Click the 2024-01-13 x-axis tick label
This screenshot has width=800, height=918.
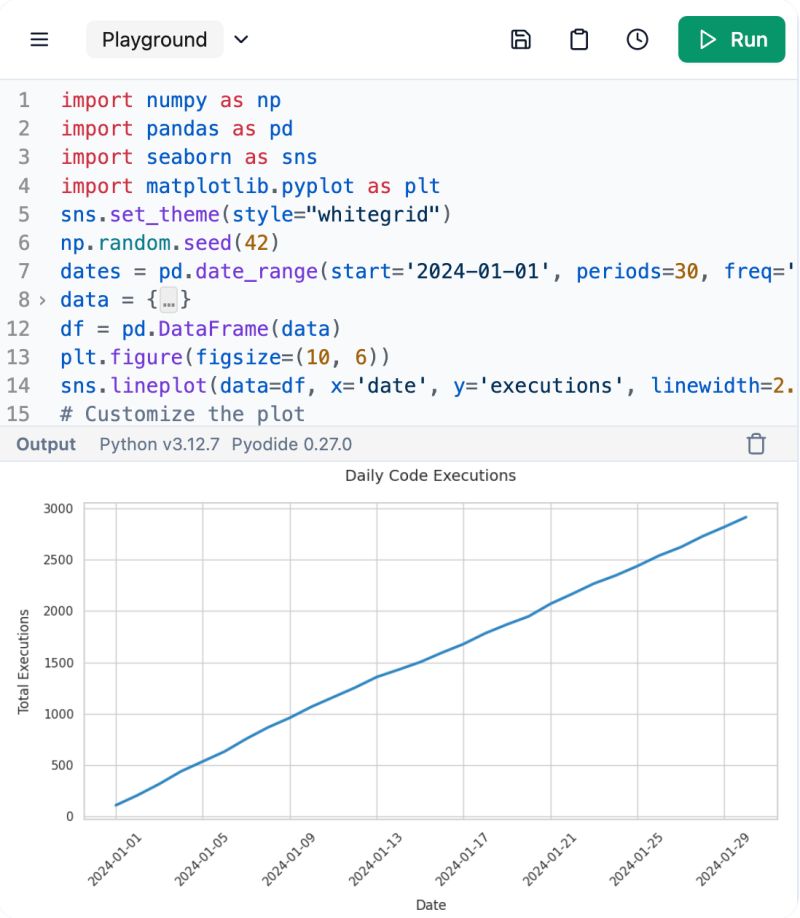[375, 860]
